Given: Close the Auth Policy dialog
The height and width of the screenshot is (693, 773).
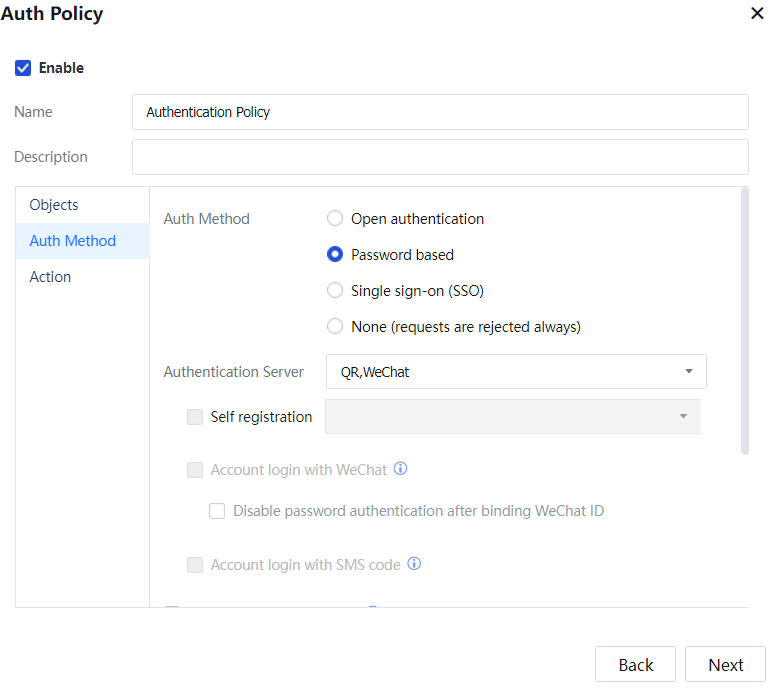Looking at the screenshot, I should pos(757,14).
